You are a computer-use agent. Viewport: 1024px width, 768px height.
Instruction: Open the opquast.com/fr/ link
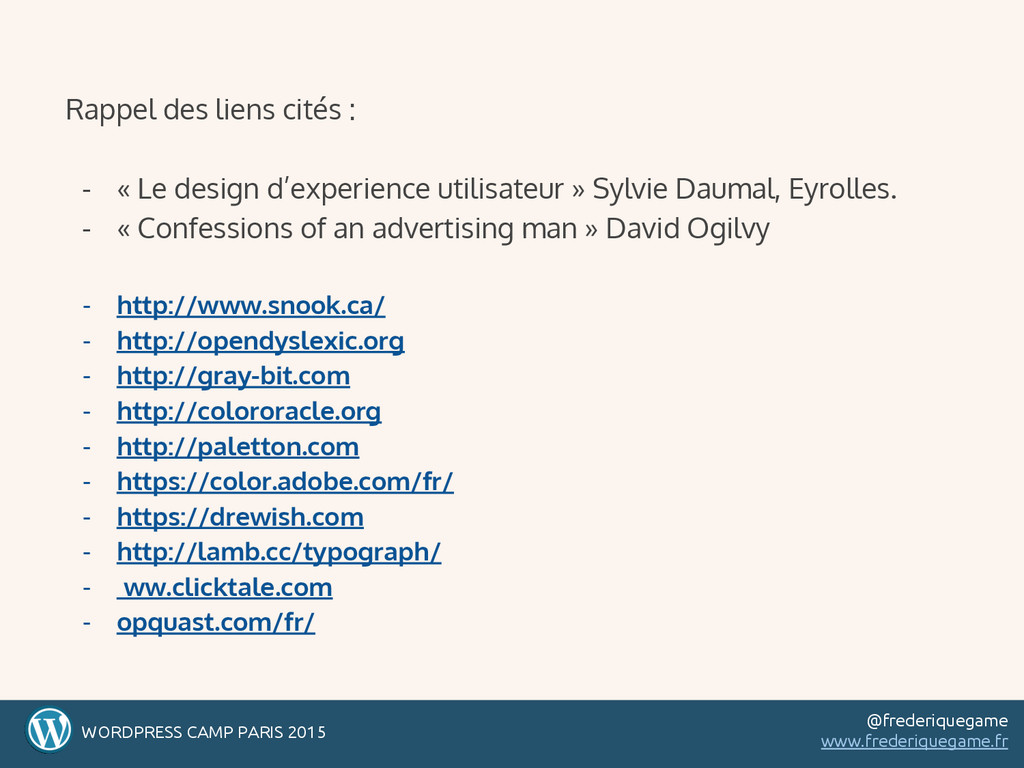[216, 622]
